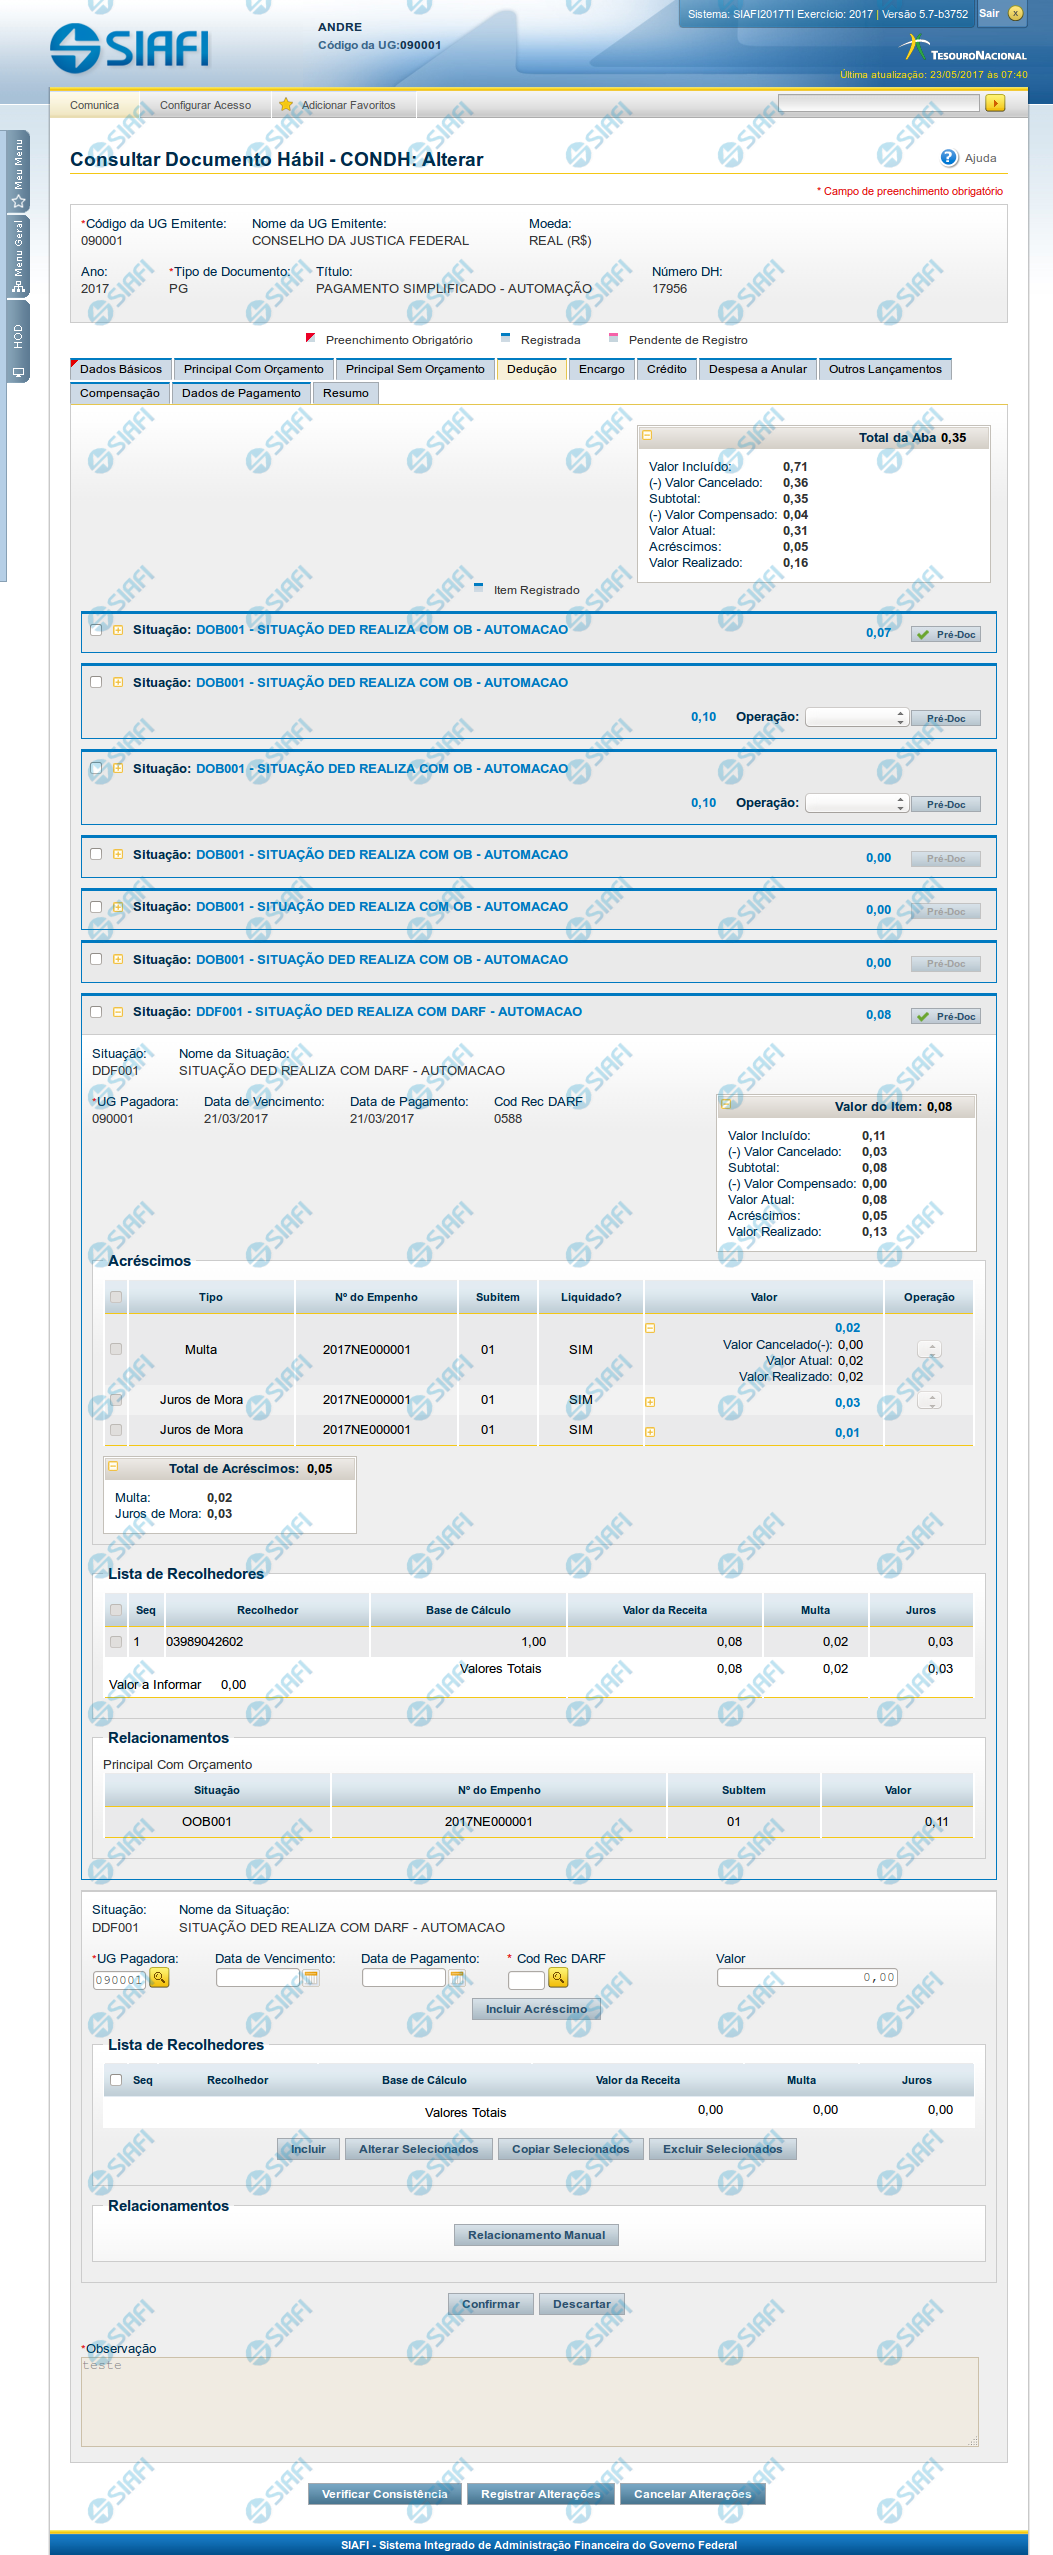Open UG Pagadora lookup magnifier icon

tap(159, 1978)
